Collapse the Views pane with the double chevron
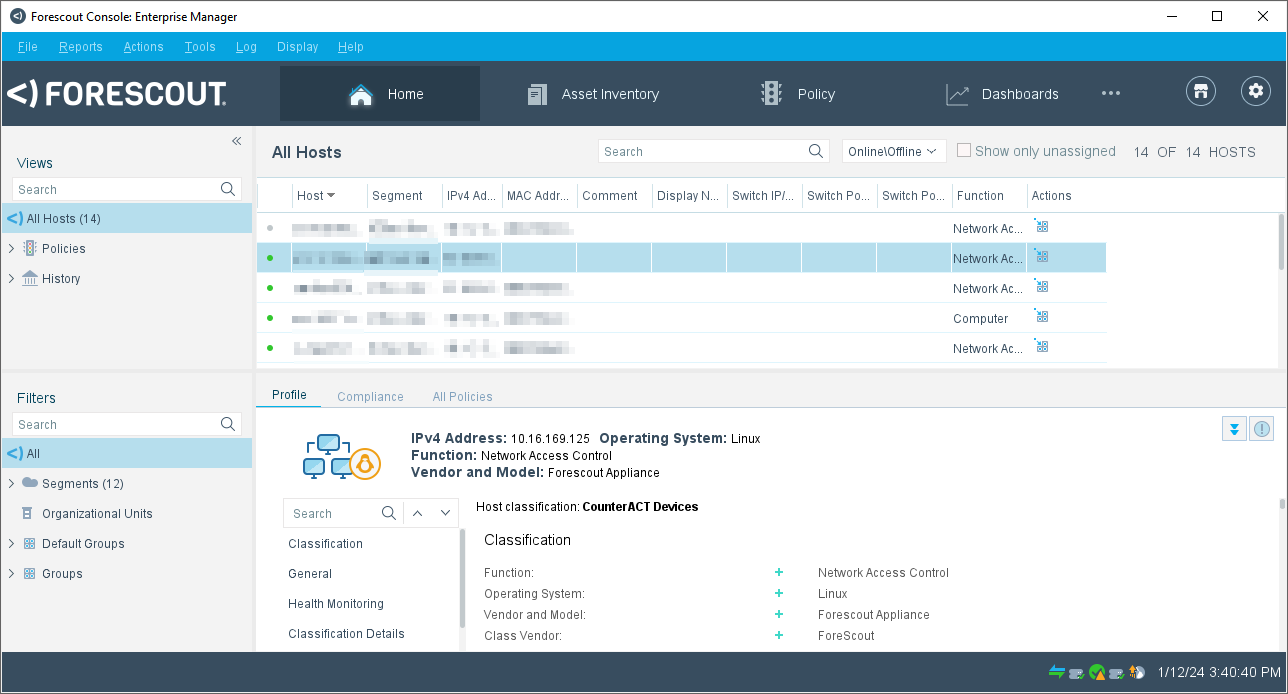1288x694 pixels. 237,141
